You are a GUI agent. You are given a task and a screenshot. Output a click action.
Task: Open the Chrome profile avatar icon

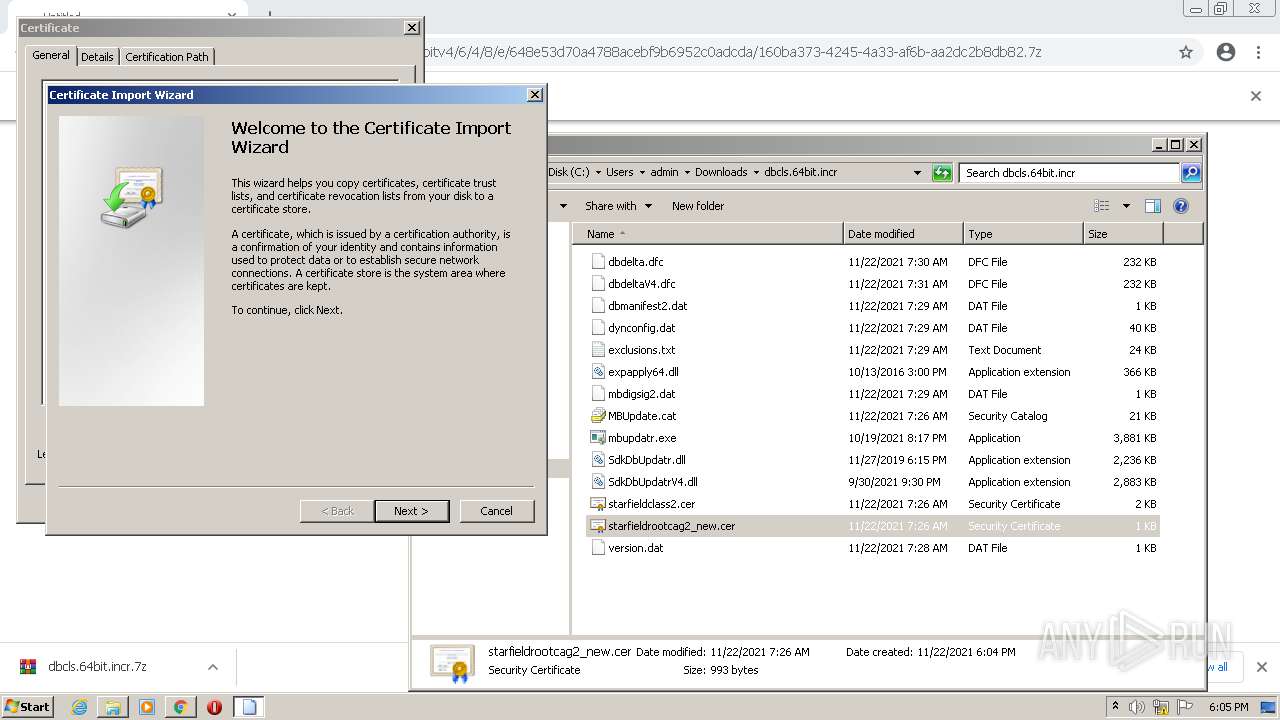pos(1226,52)
